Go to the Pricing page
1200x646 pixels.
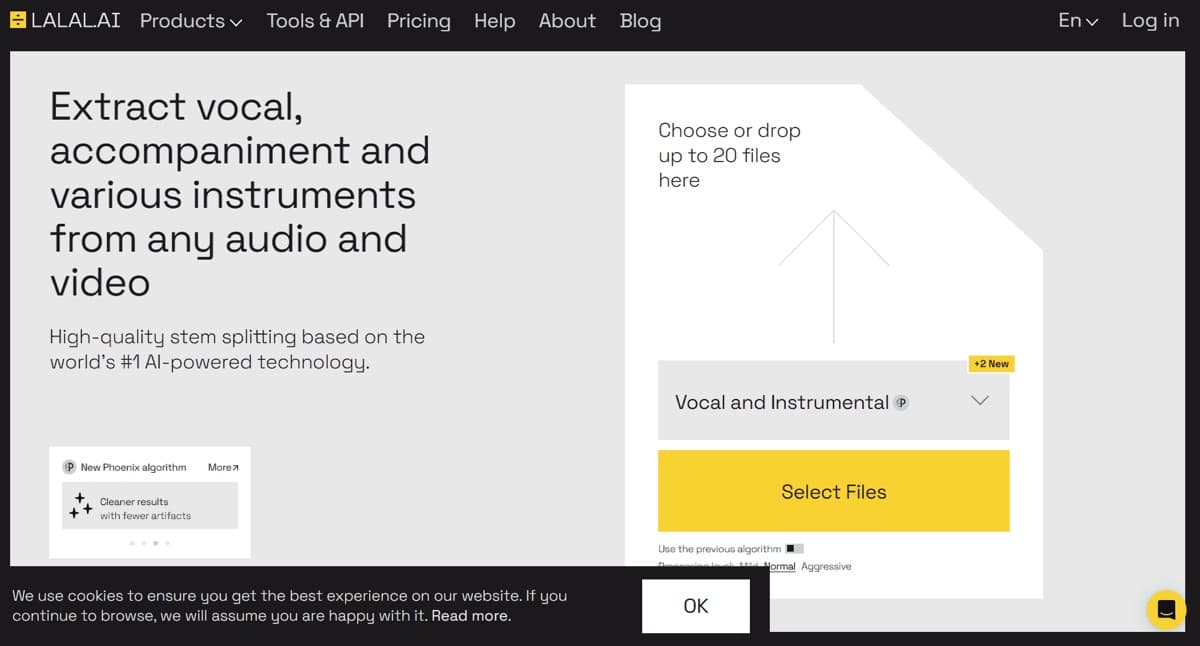419,21
